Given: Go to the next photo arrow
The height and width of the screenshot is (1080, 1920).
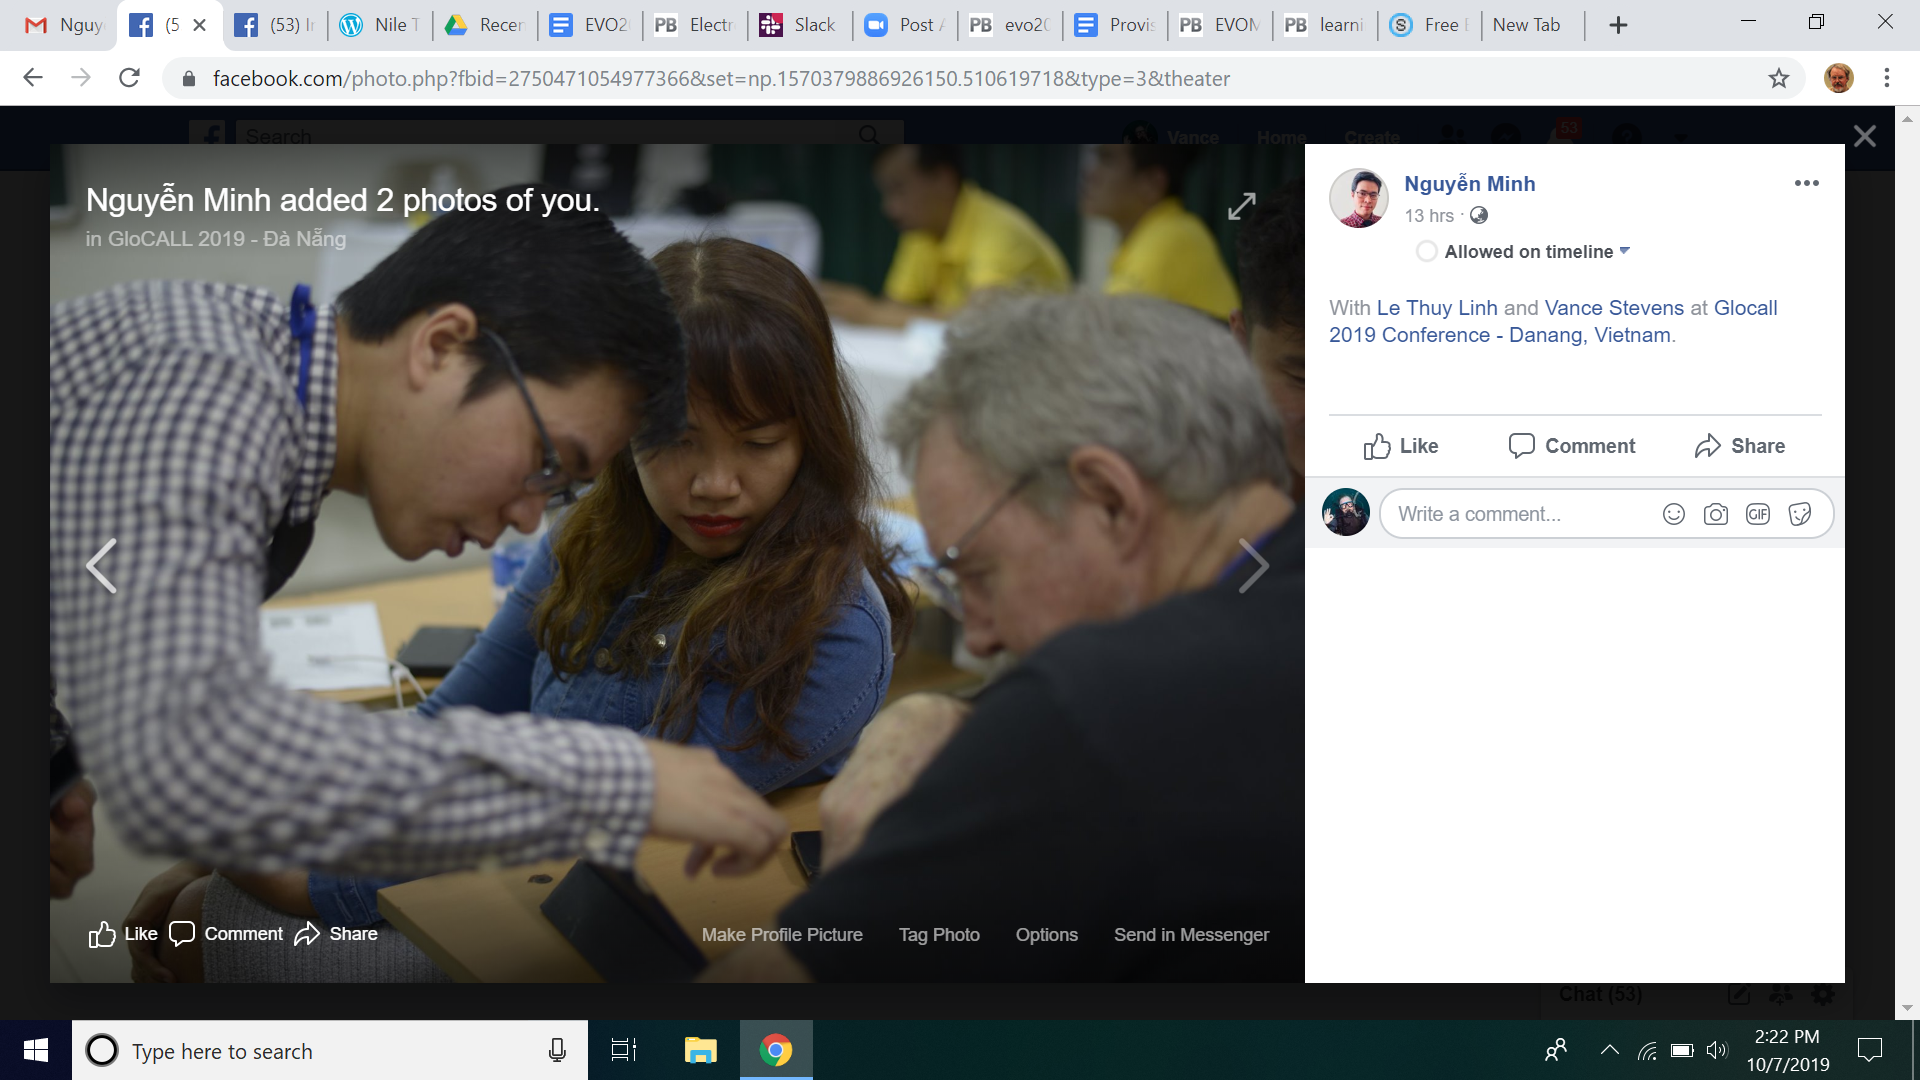Looking at the screenshot, I should click(1252, 566).
